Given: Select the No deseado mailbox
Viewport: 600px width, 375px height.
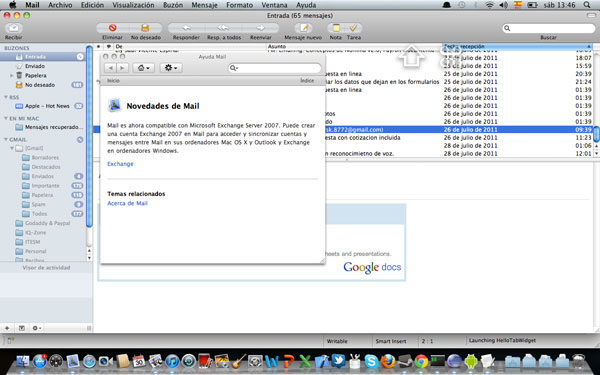Looking at the screenshot, I should coord(40,85).
